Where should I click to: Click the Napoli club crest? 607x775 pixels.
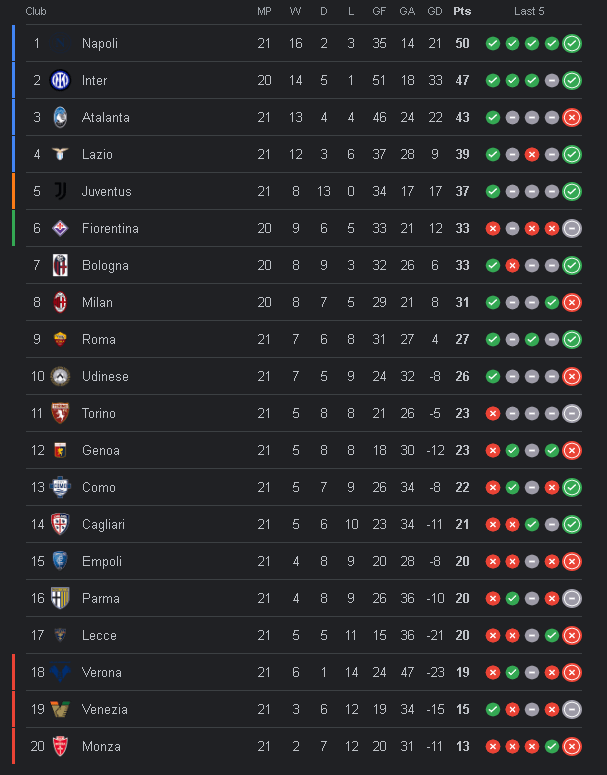point(60,43)
